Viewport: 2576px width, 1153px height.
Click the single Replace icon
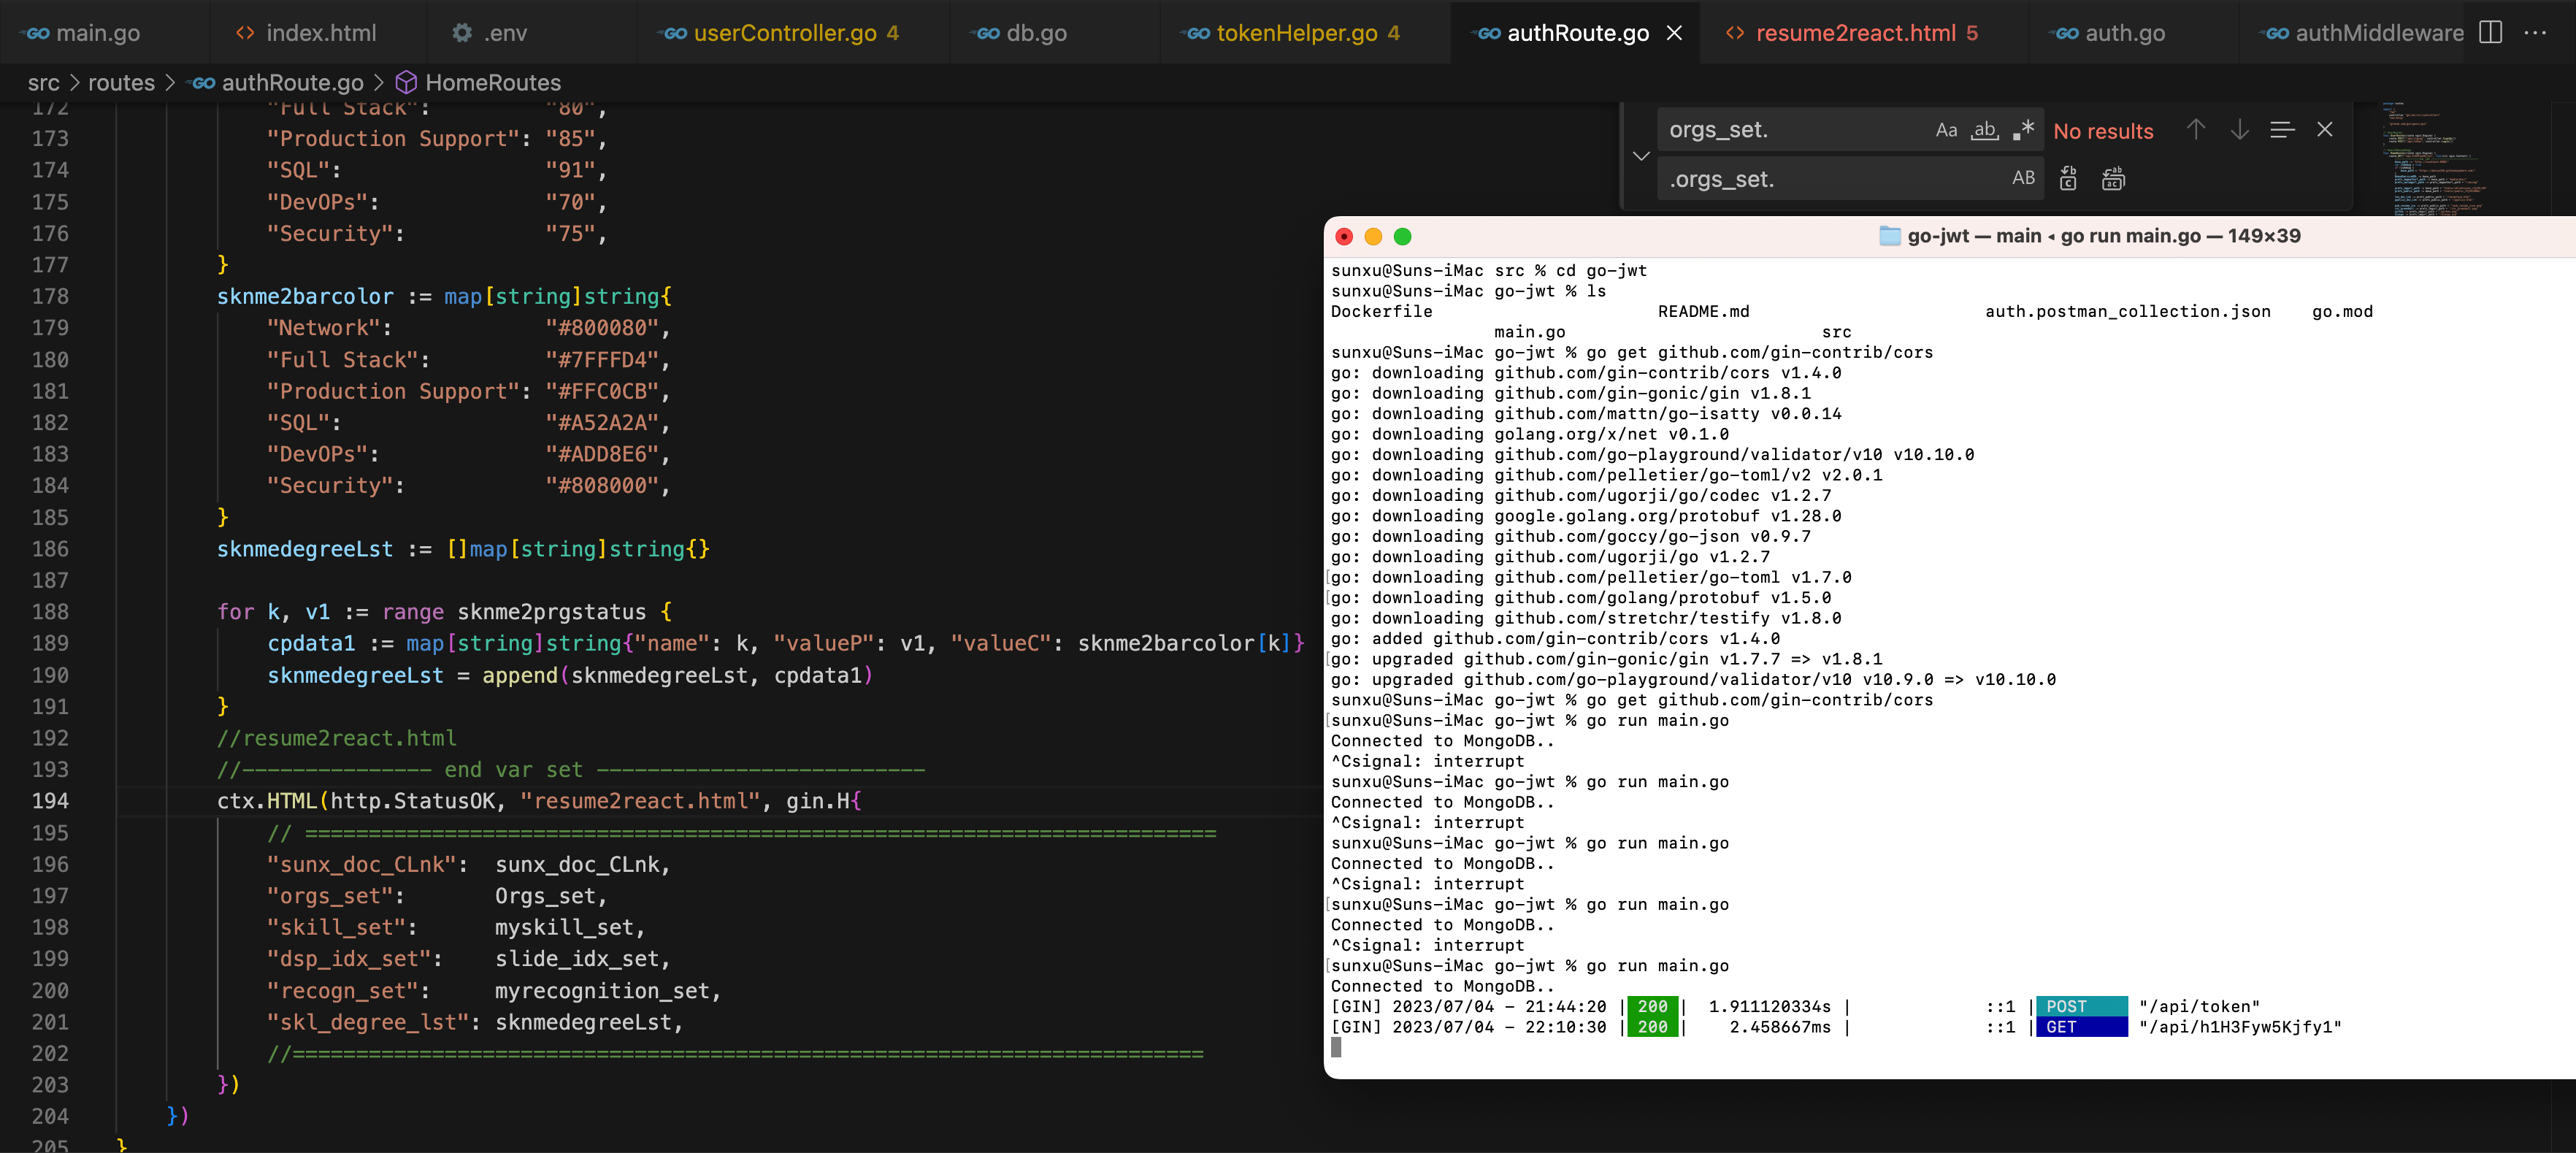tap(2068, 178)
